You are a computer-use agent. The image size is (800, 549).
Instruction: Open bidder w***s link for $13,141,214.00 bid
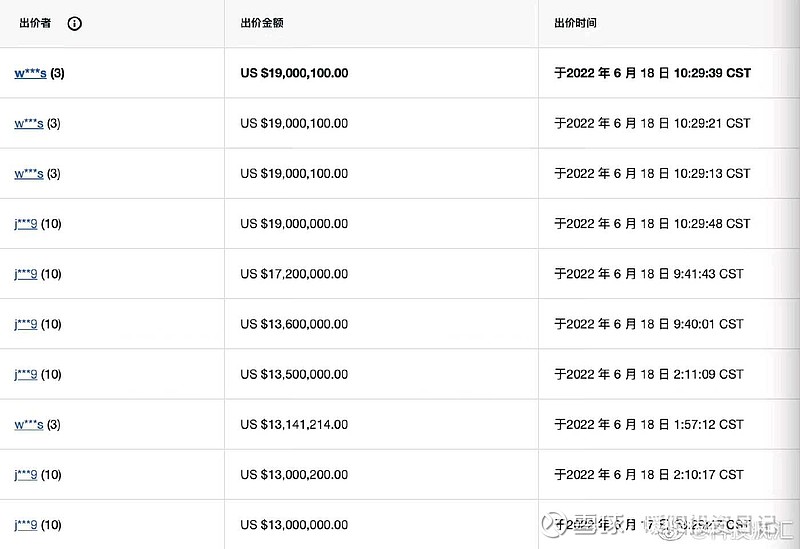[x=29, y=424]
